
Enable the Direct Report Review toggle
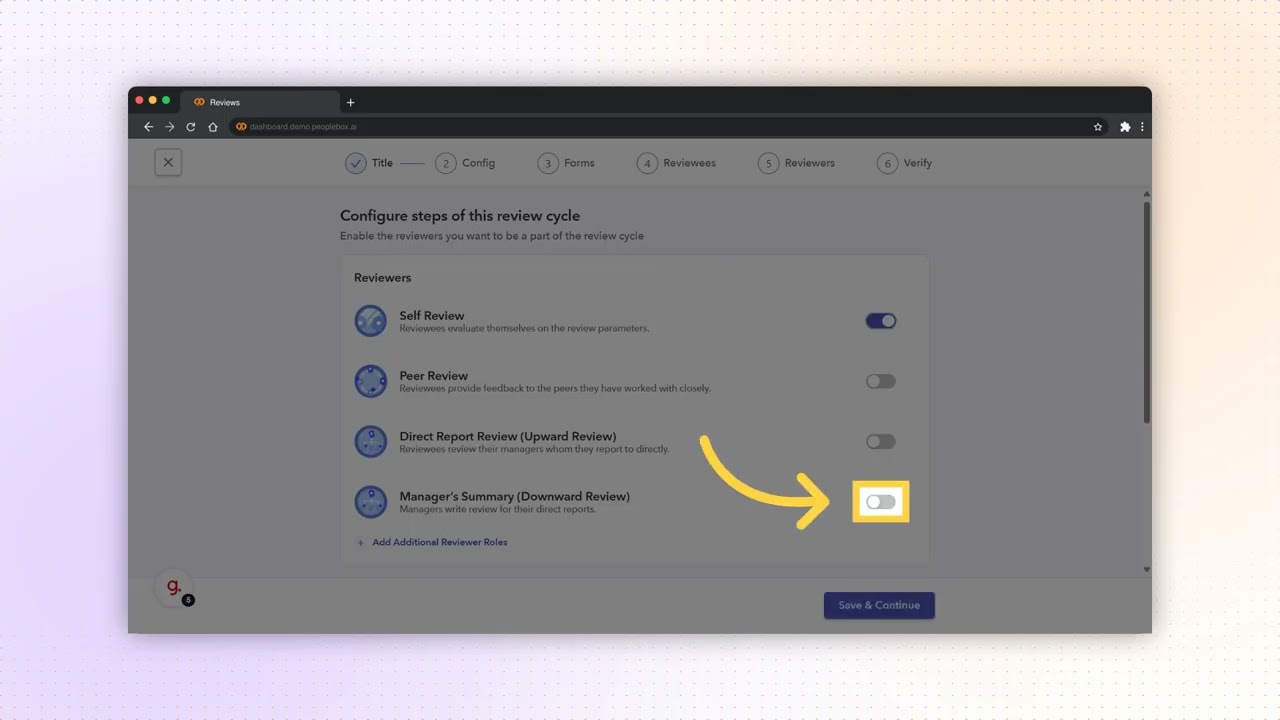point(881,441)
